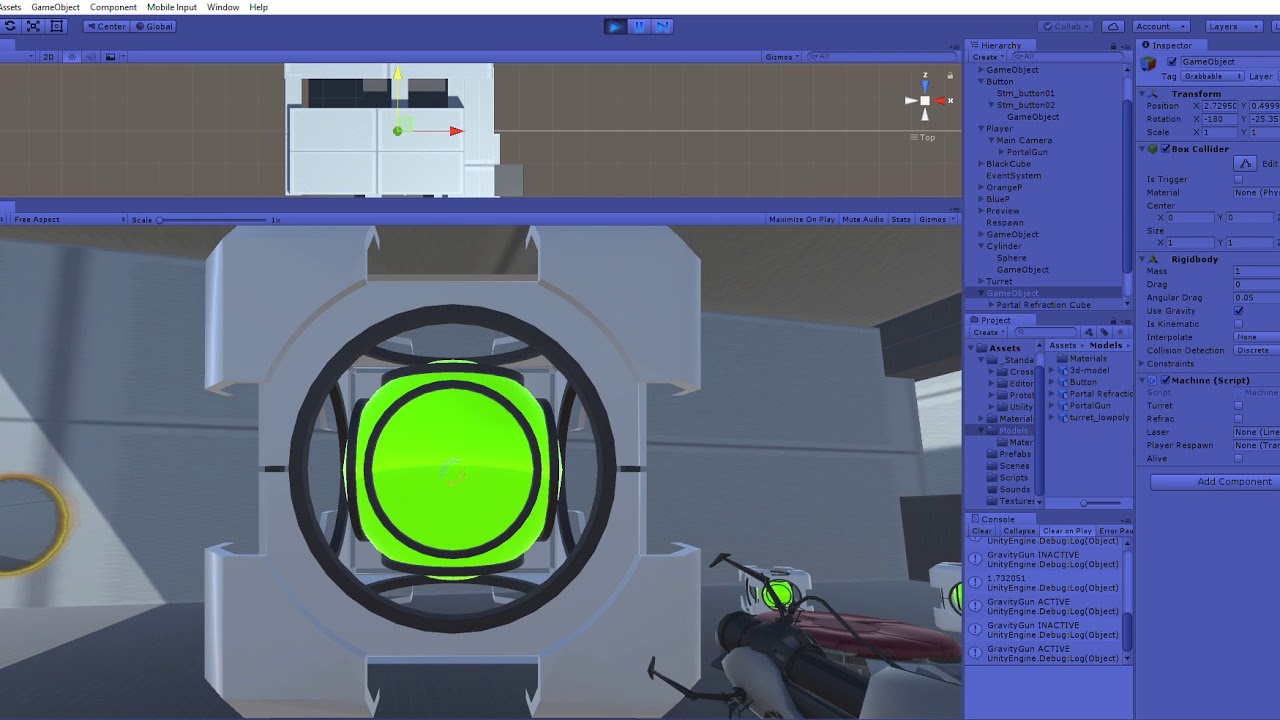Adjust the game view Scale slider
This screenshot has width=1280, height=720.
(212, 220)
